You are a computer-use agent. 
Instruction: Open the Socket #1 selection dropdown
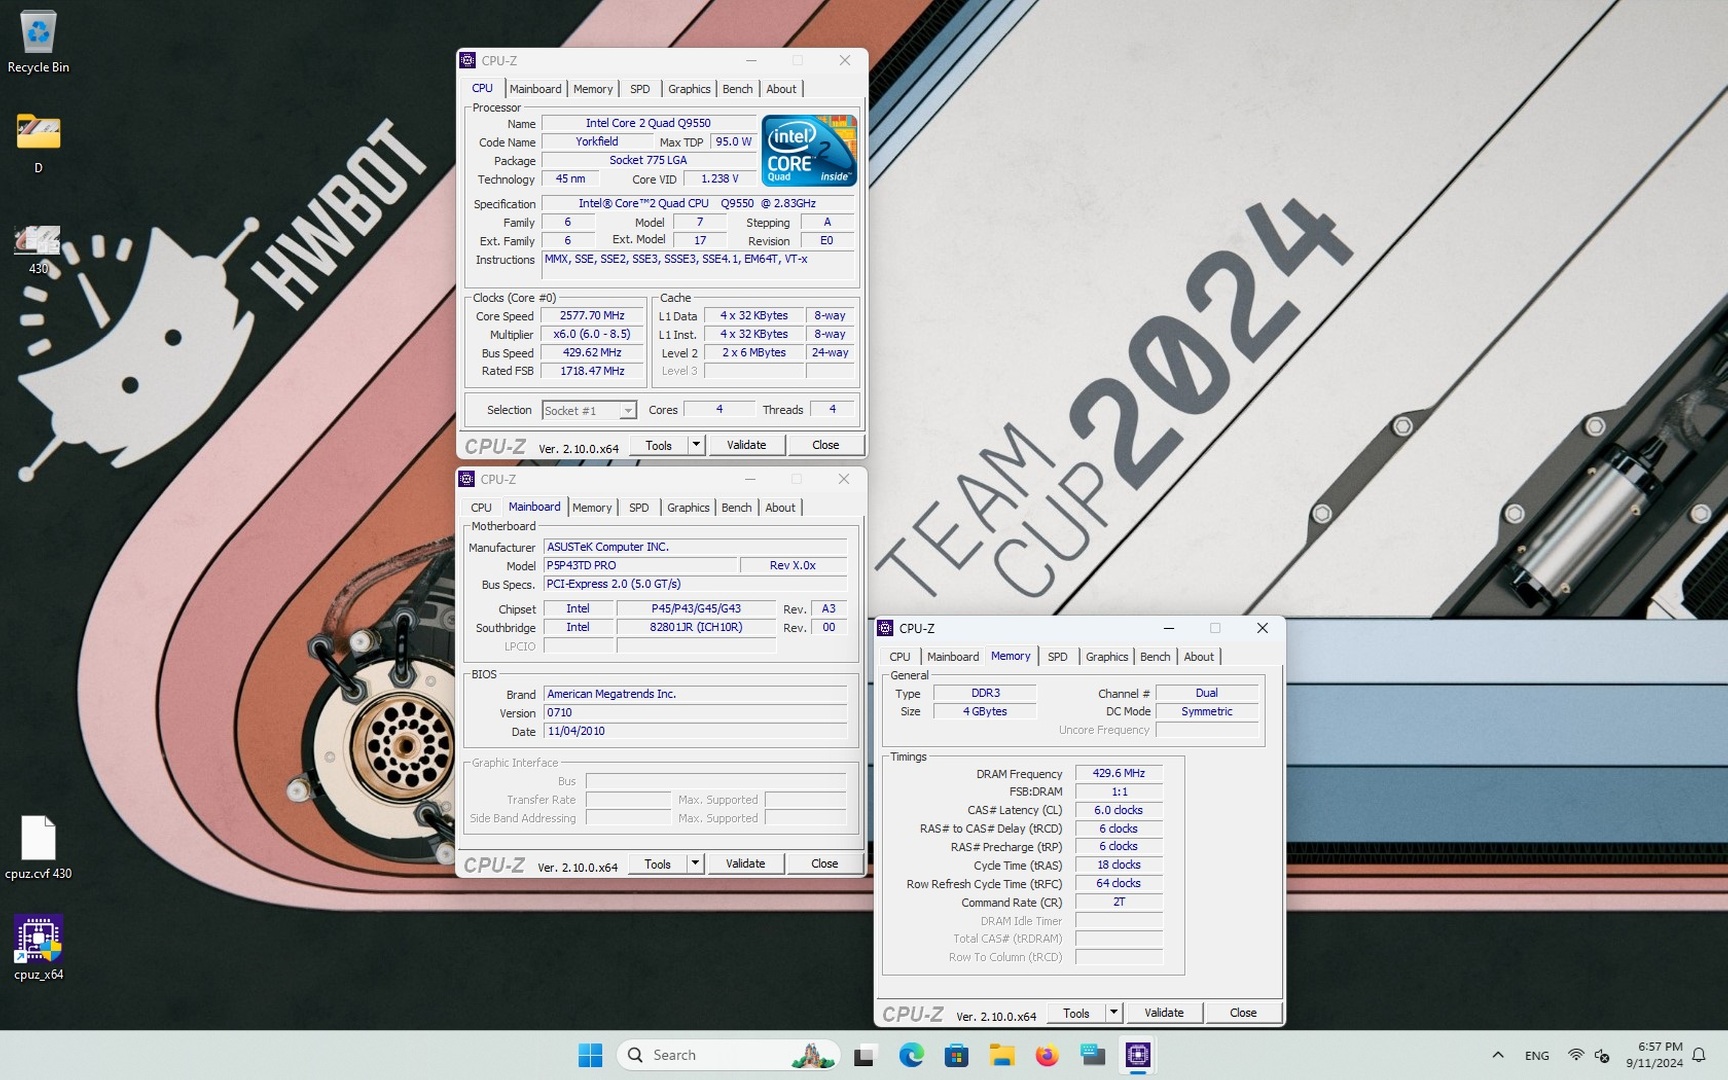tap(589, 411)
